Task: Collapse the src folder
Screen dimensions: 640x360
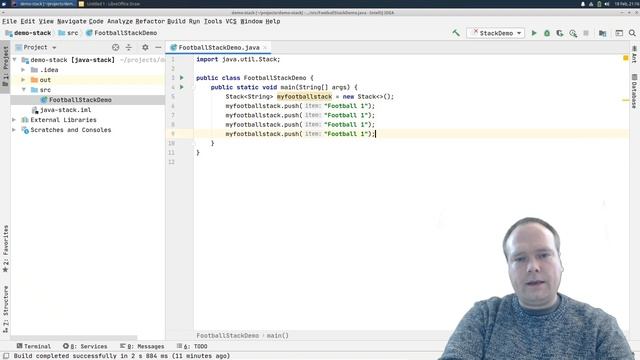Action: click(x=23, y=90)
